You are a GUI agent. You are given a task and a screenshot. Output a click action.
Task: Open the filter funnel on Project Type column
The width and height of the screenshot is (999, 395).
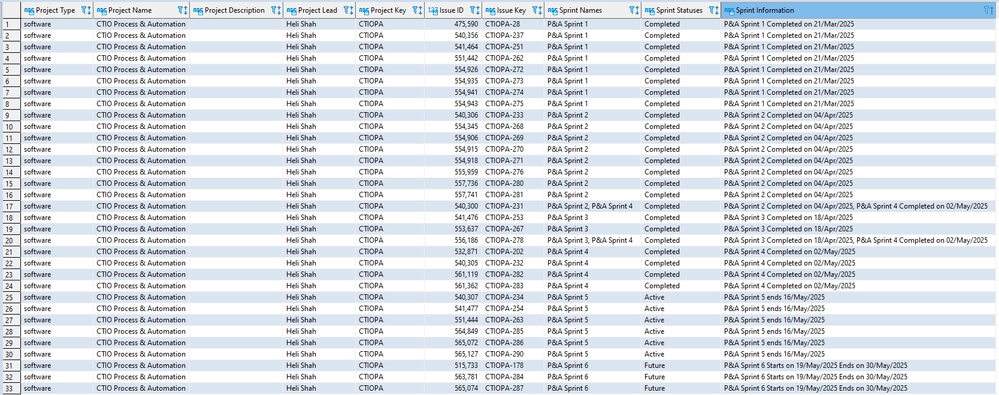tap(83, 10)
